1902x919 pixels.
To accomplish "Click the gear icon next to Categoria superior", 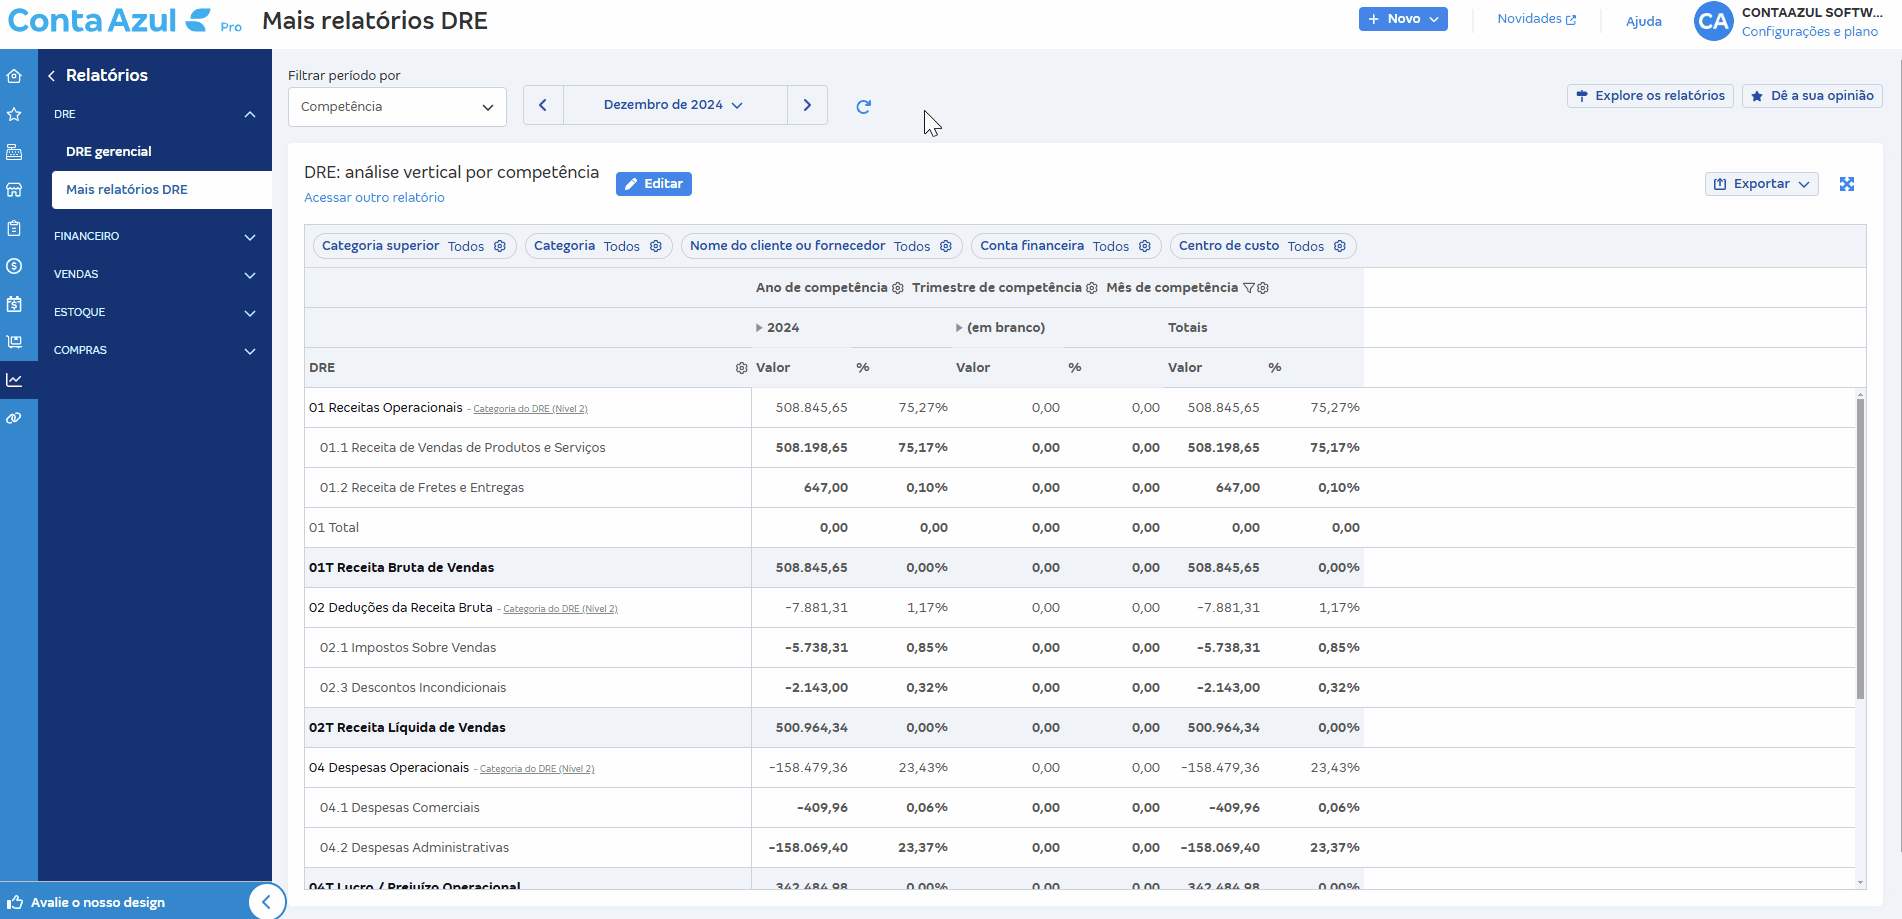I will click(500, 246).
